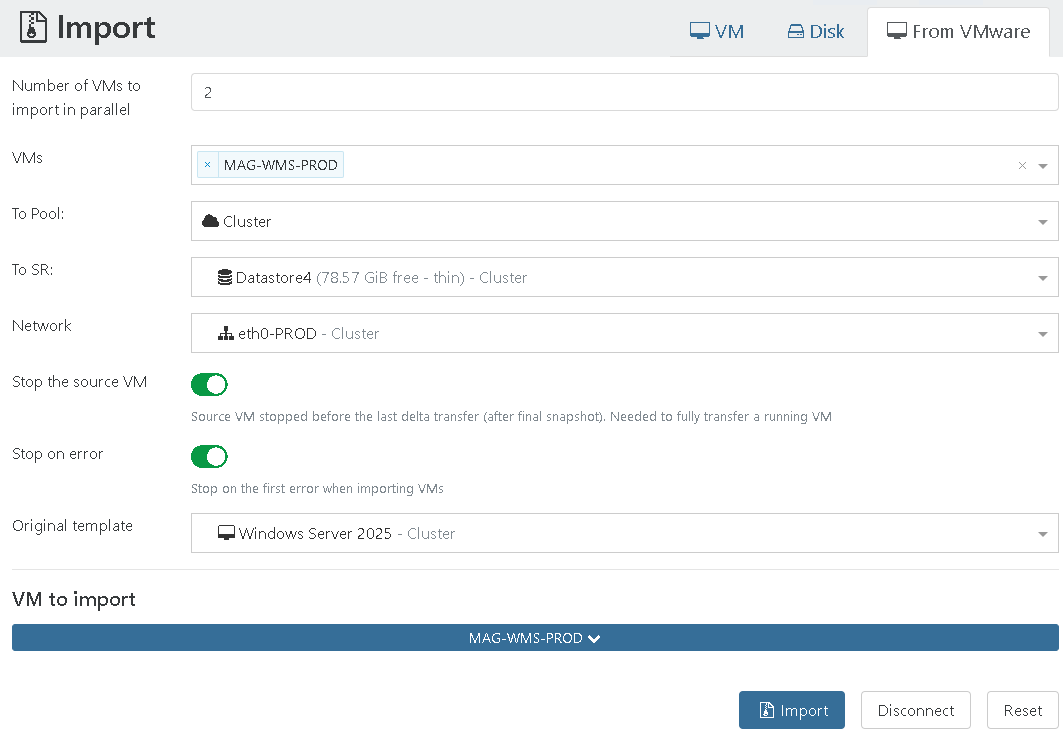Switch to the VM tab
The width and height of the screenshot is (1063, 746).
pyautogui.click(x=717, y=31)
